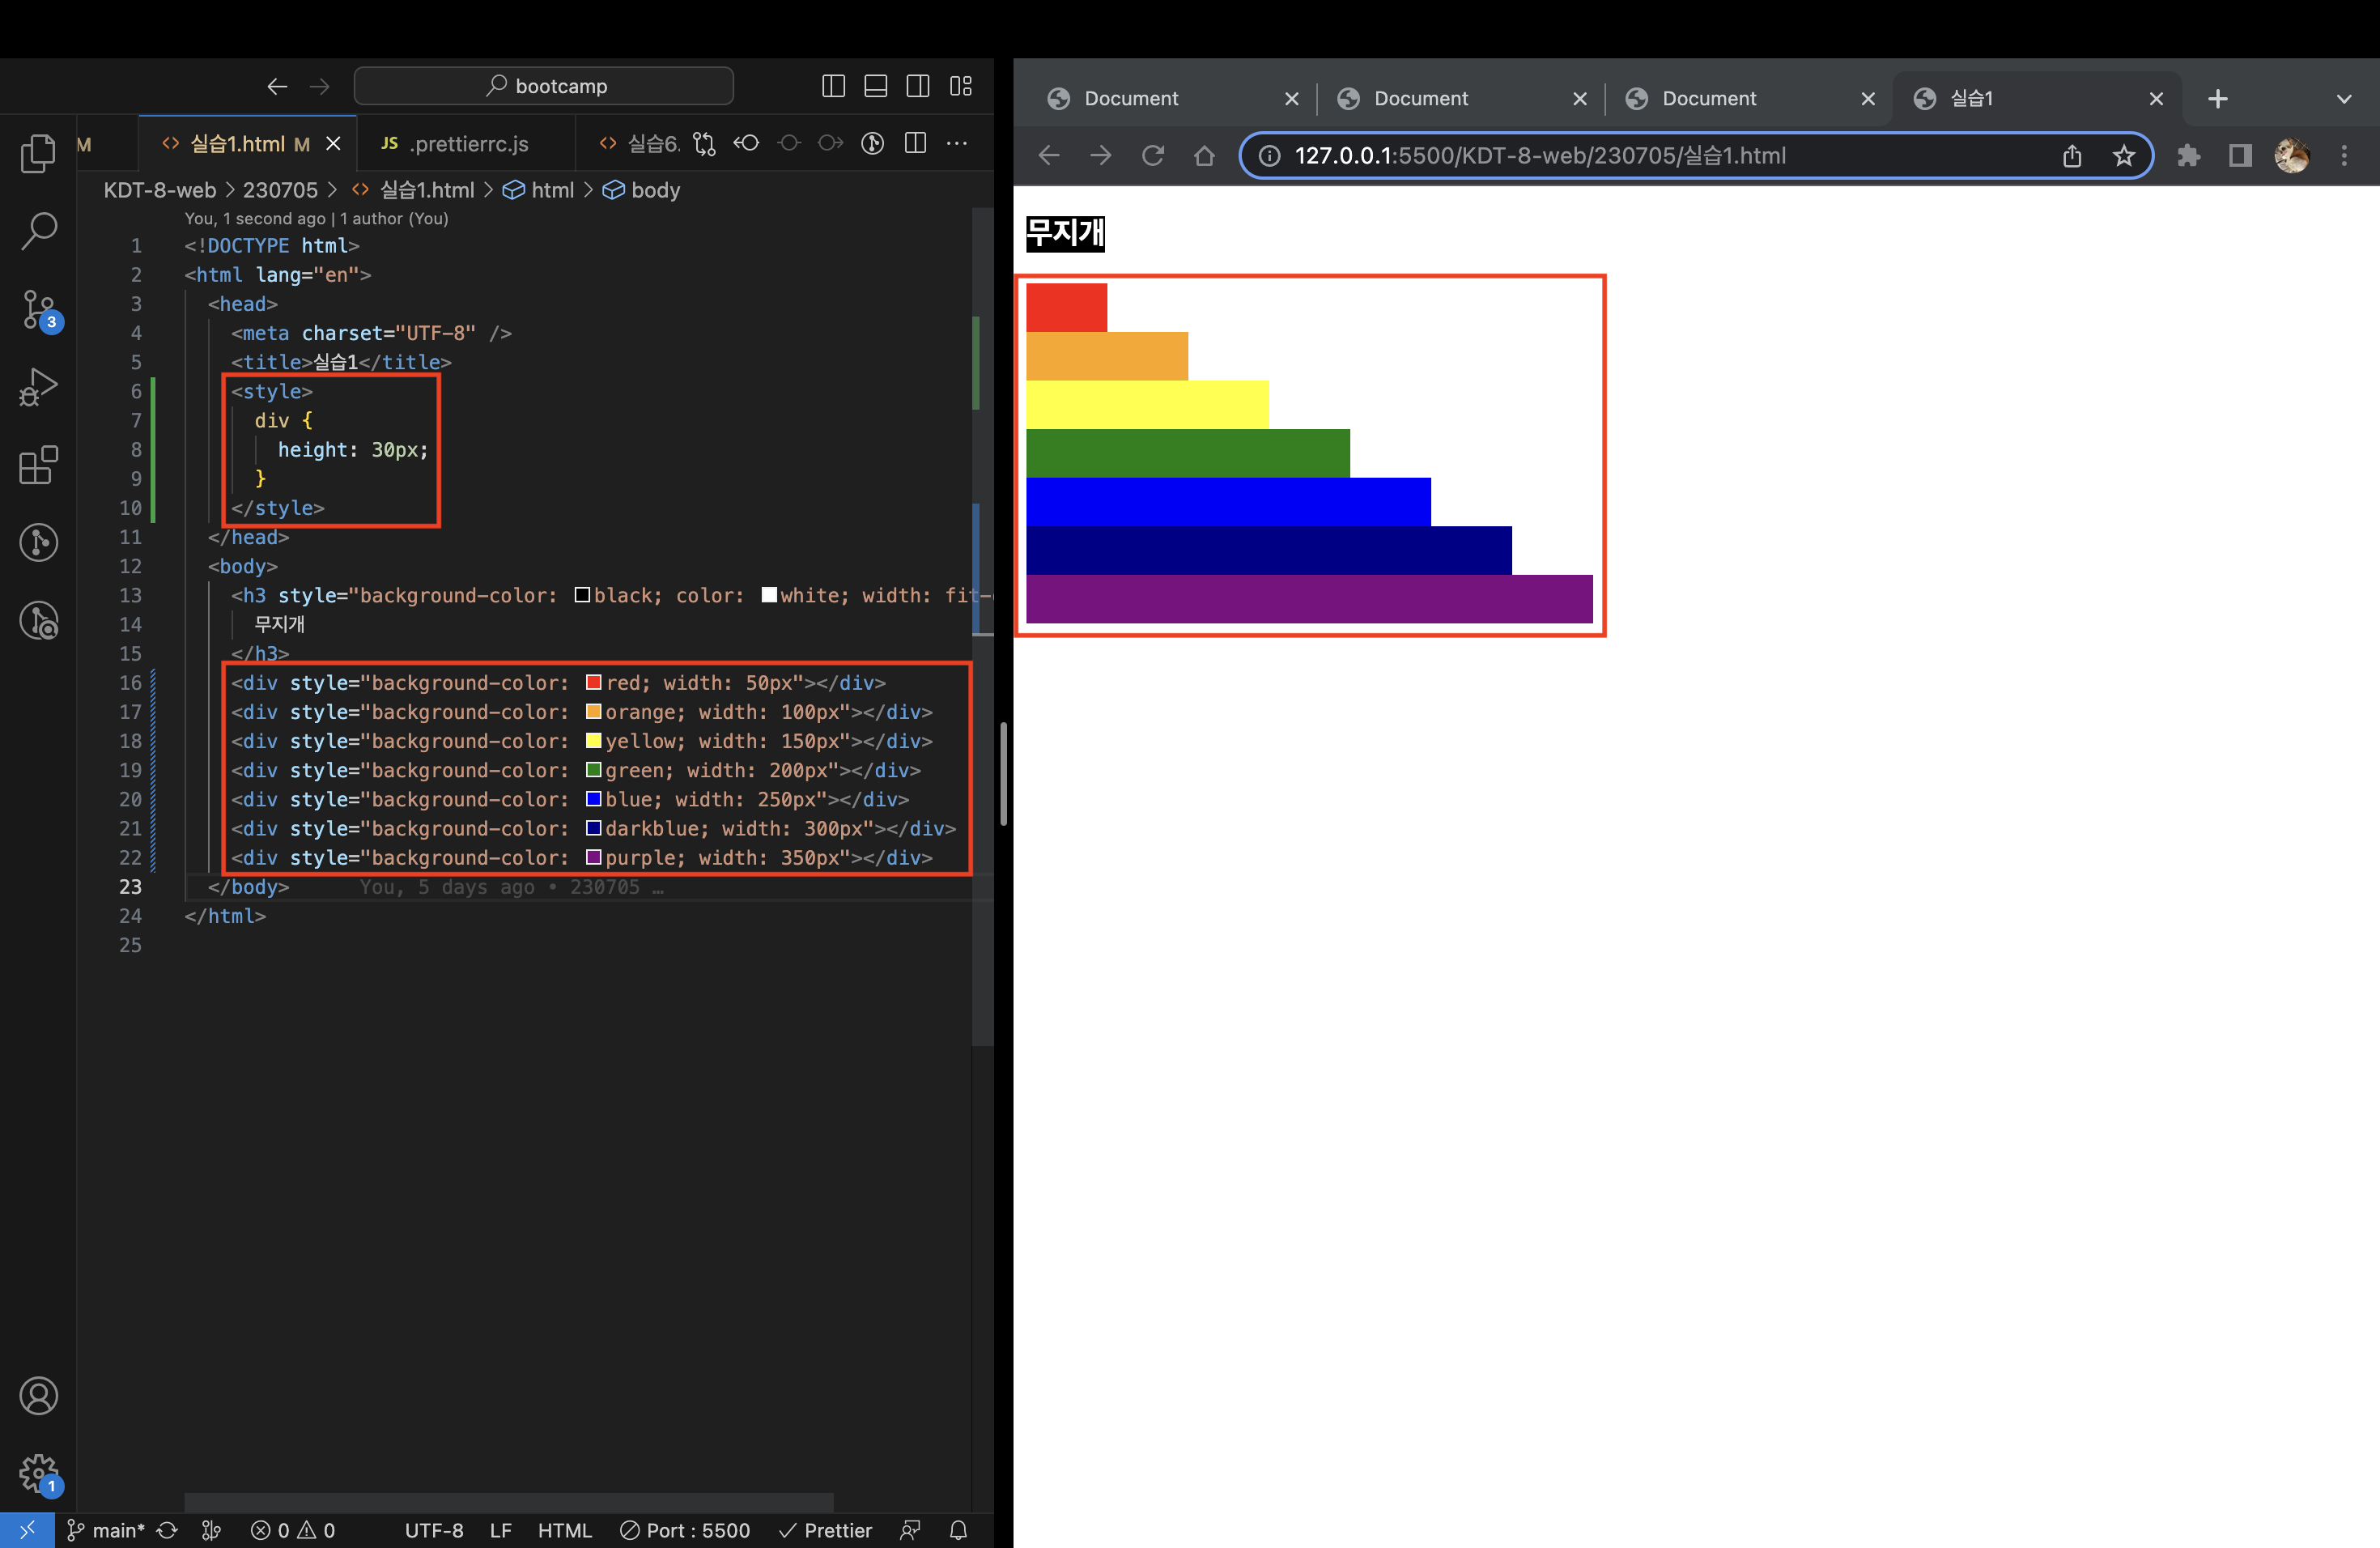The height and width of the screenshot is (1548, 2380).
Task: Click Synchronize Changes icon in status bar
Action: click(167, 1530)
